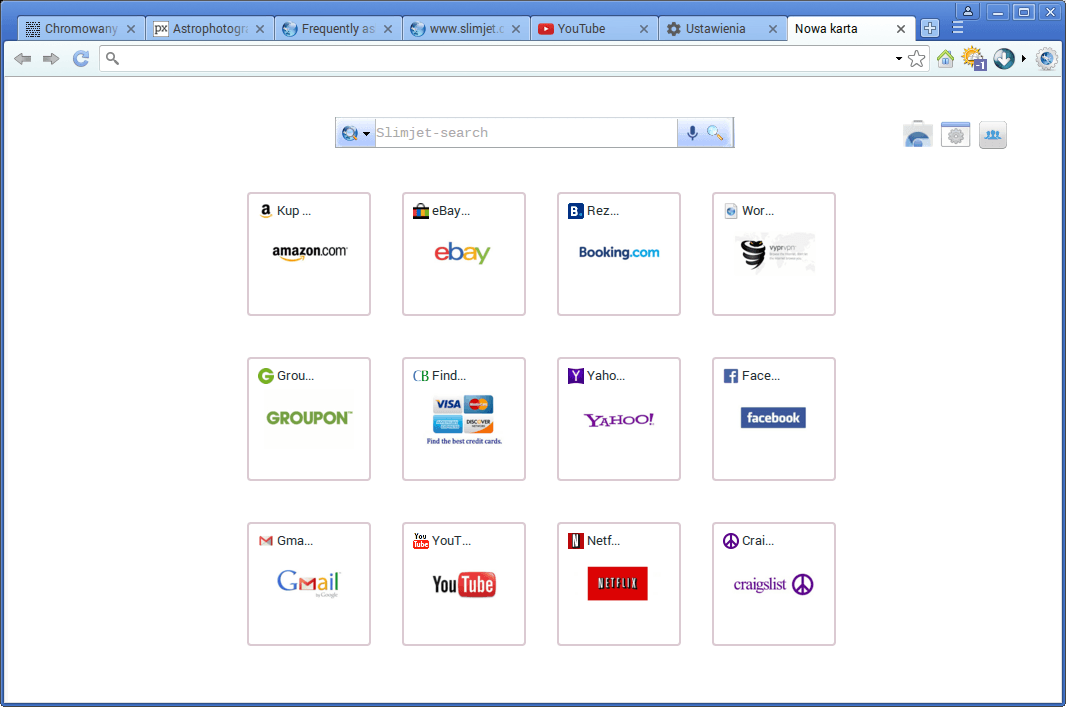
Task: Open the people group icon on page
Action: (x=993, y=135)
